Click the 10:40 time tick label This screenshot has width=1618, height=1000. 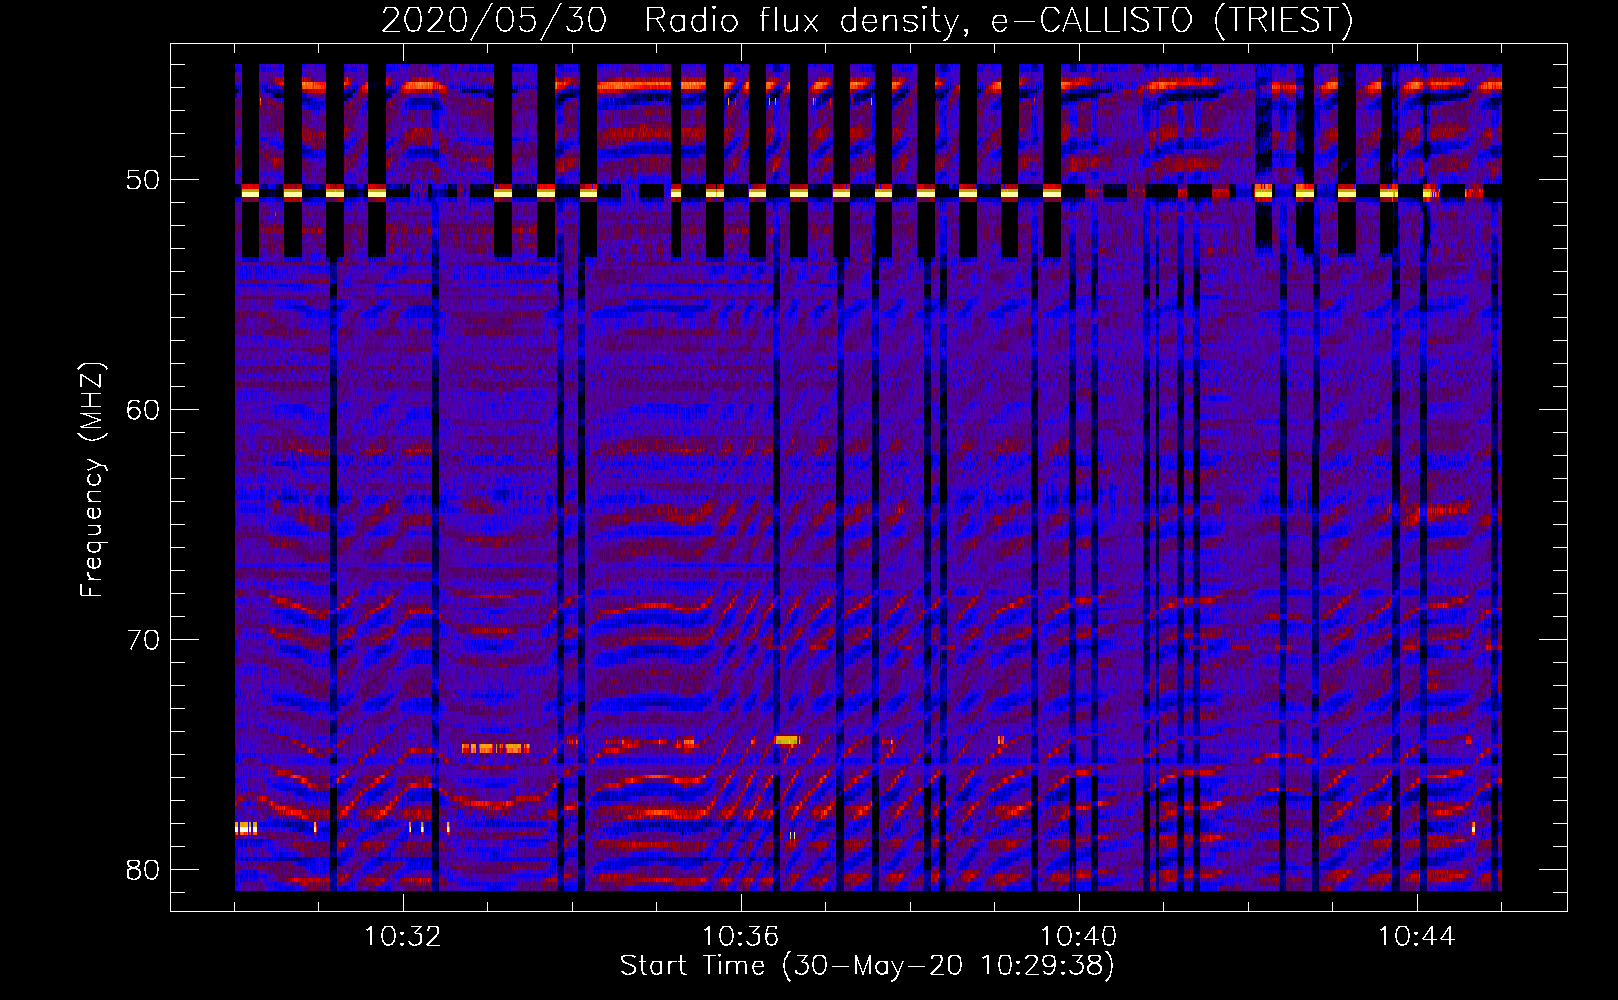(x=1079, y=937)
